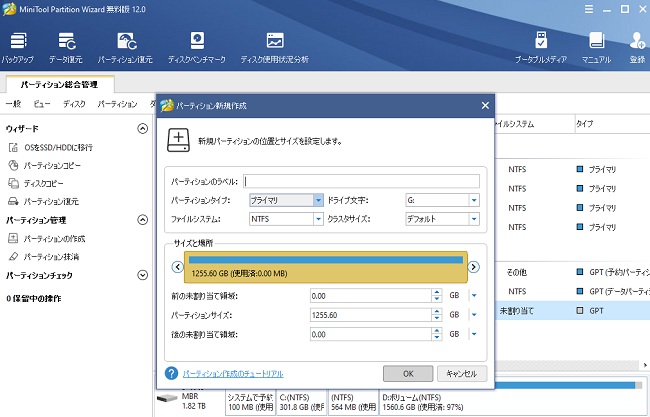
Task: Click scroll right arrow of partition list
Action: point(645,365)
